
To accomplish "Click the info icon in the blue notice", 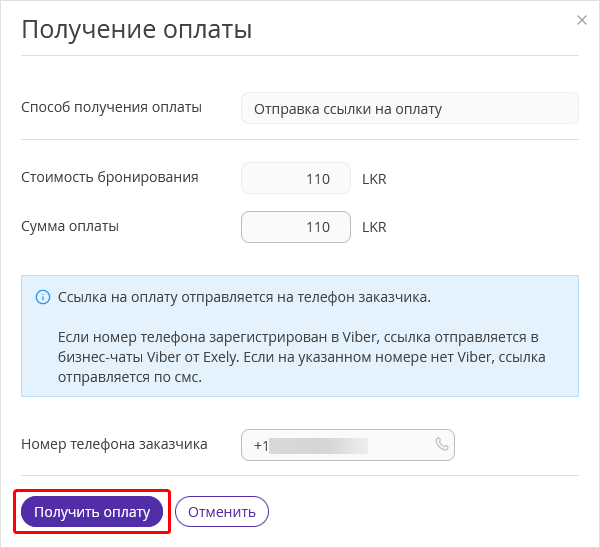I will pos(43,297).
